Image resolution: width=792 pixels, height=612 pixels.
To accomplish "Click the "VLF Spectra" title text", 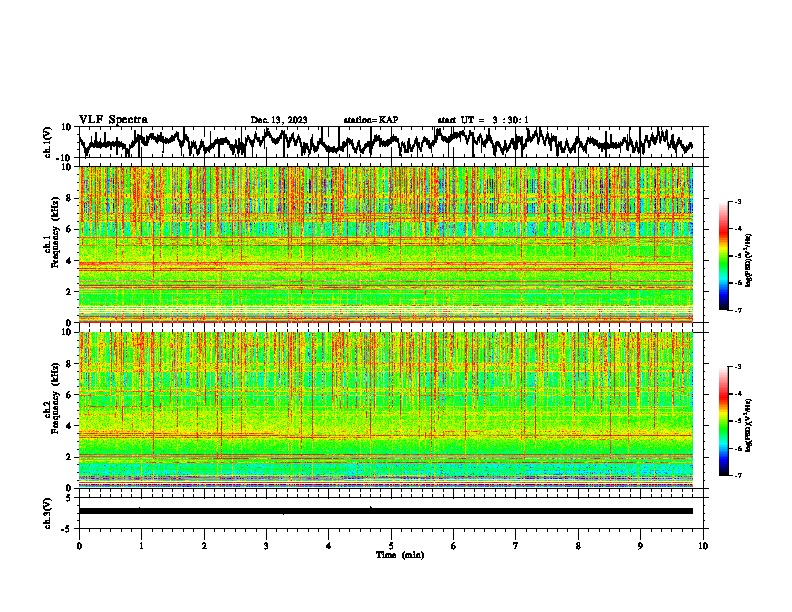I will (113, 119).
